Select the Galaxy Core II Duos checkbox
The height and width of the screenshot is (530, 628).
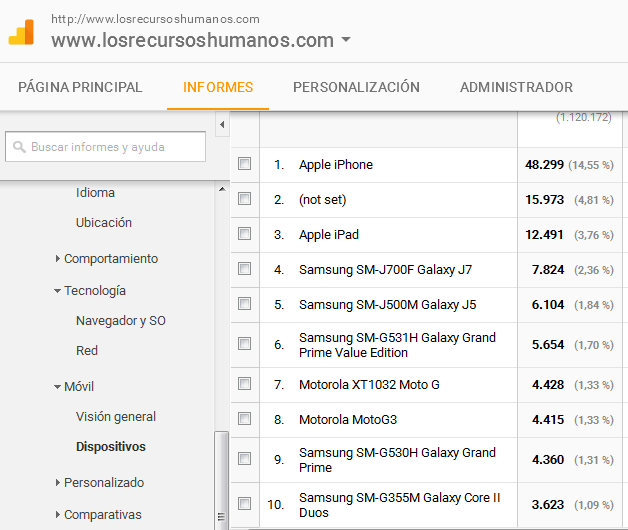[244, 504]
